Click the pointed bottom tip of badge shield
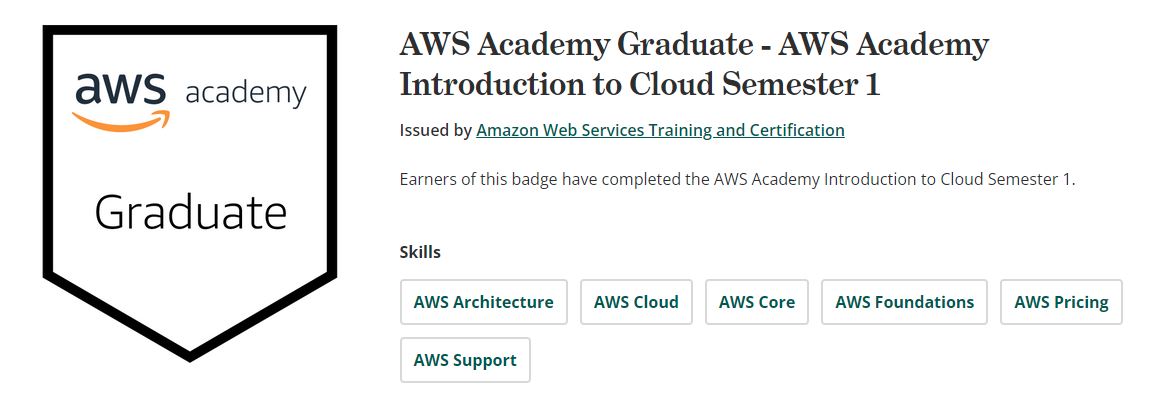 190,352
